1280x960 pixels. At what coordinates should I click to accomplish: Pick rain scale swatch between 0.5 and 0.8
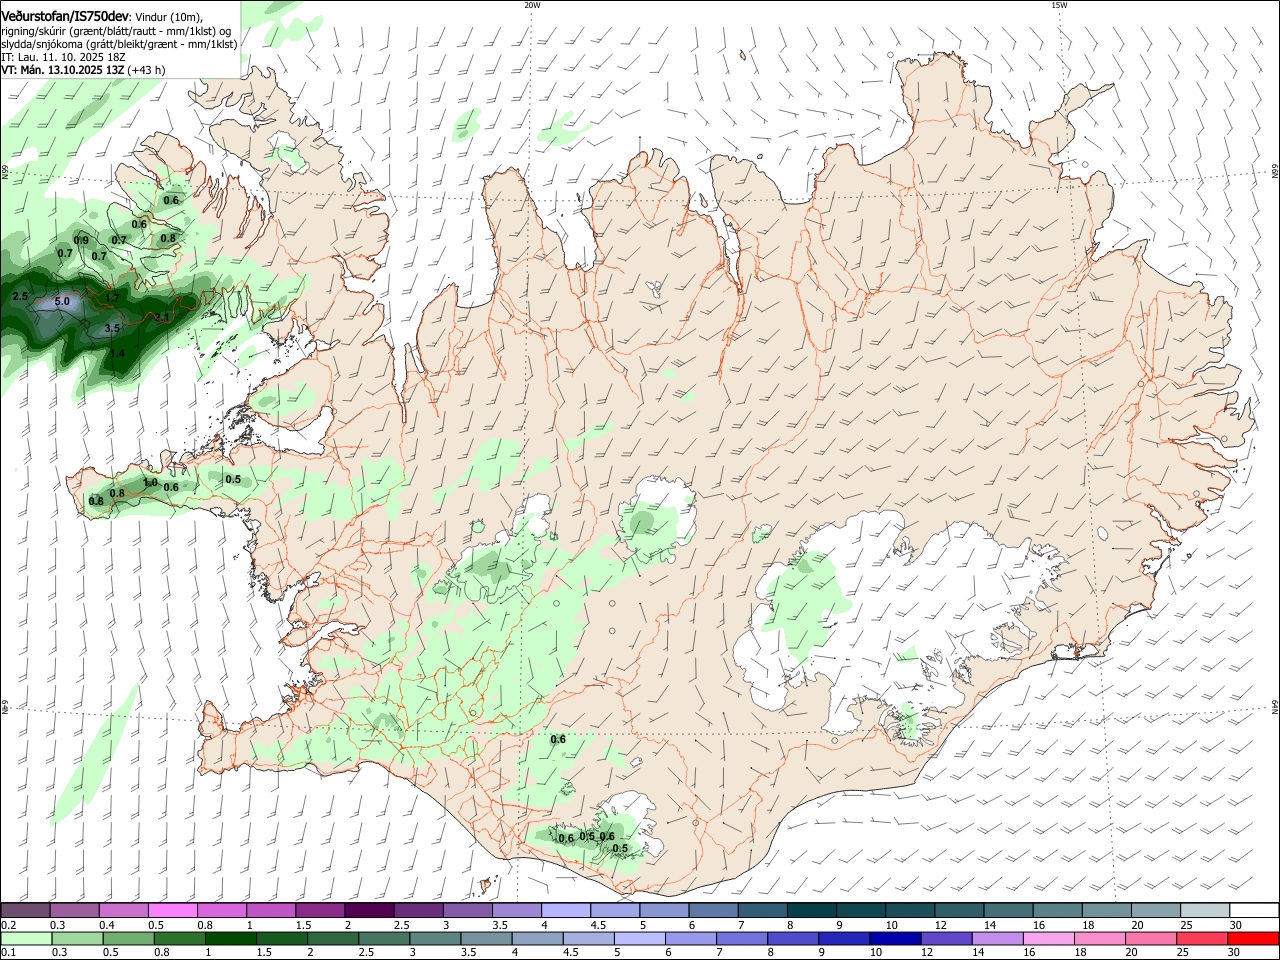(x=128, y=938)
